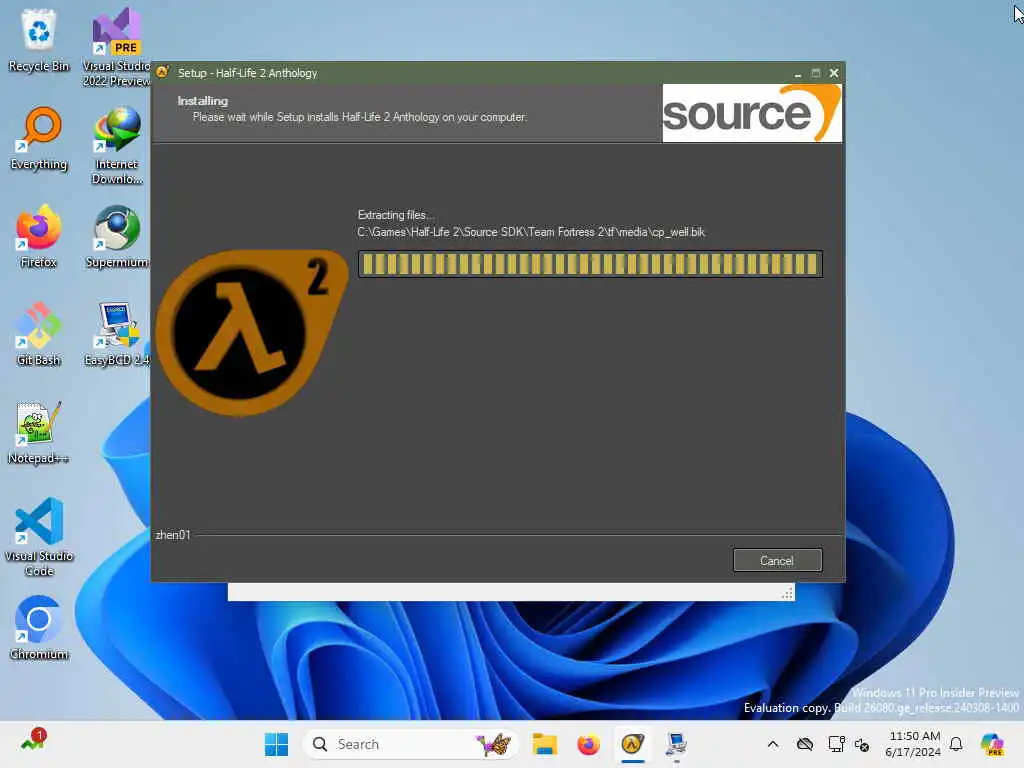Open the Copilot Preview taskbar icon
Screen dimensions: 1024x768
point(992,744)
